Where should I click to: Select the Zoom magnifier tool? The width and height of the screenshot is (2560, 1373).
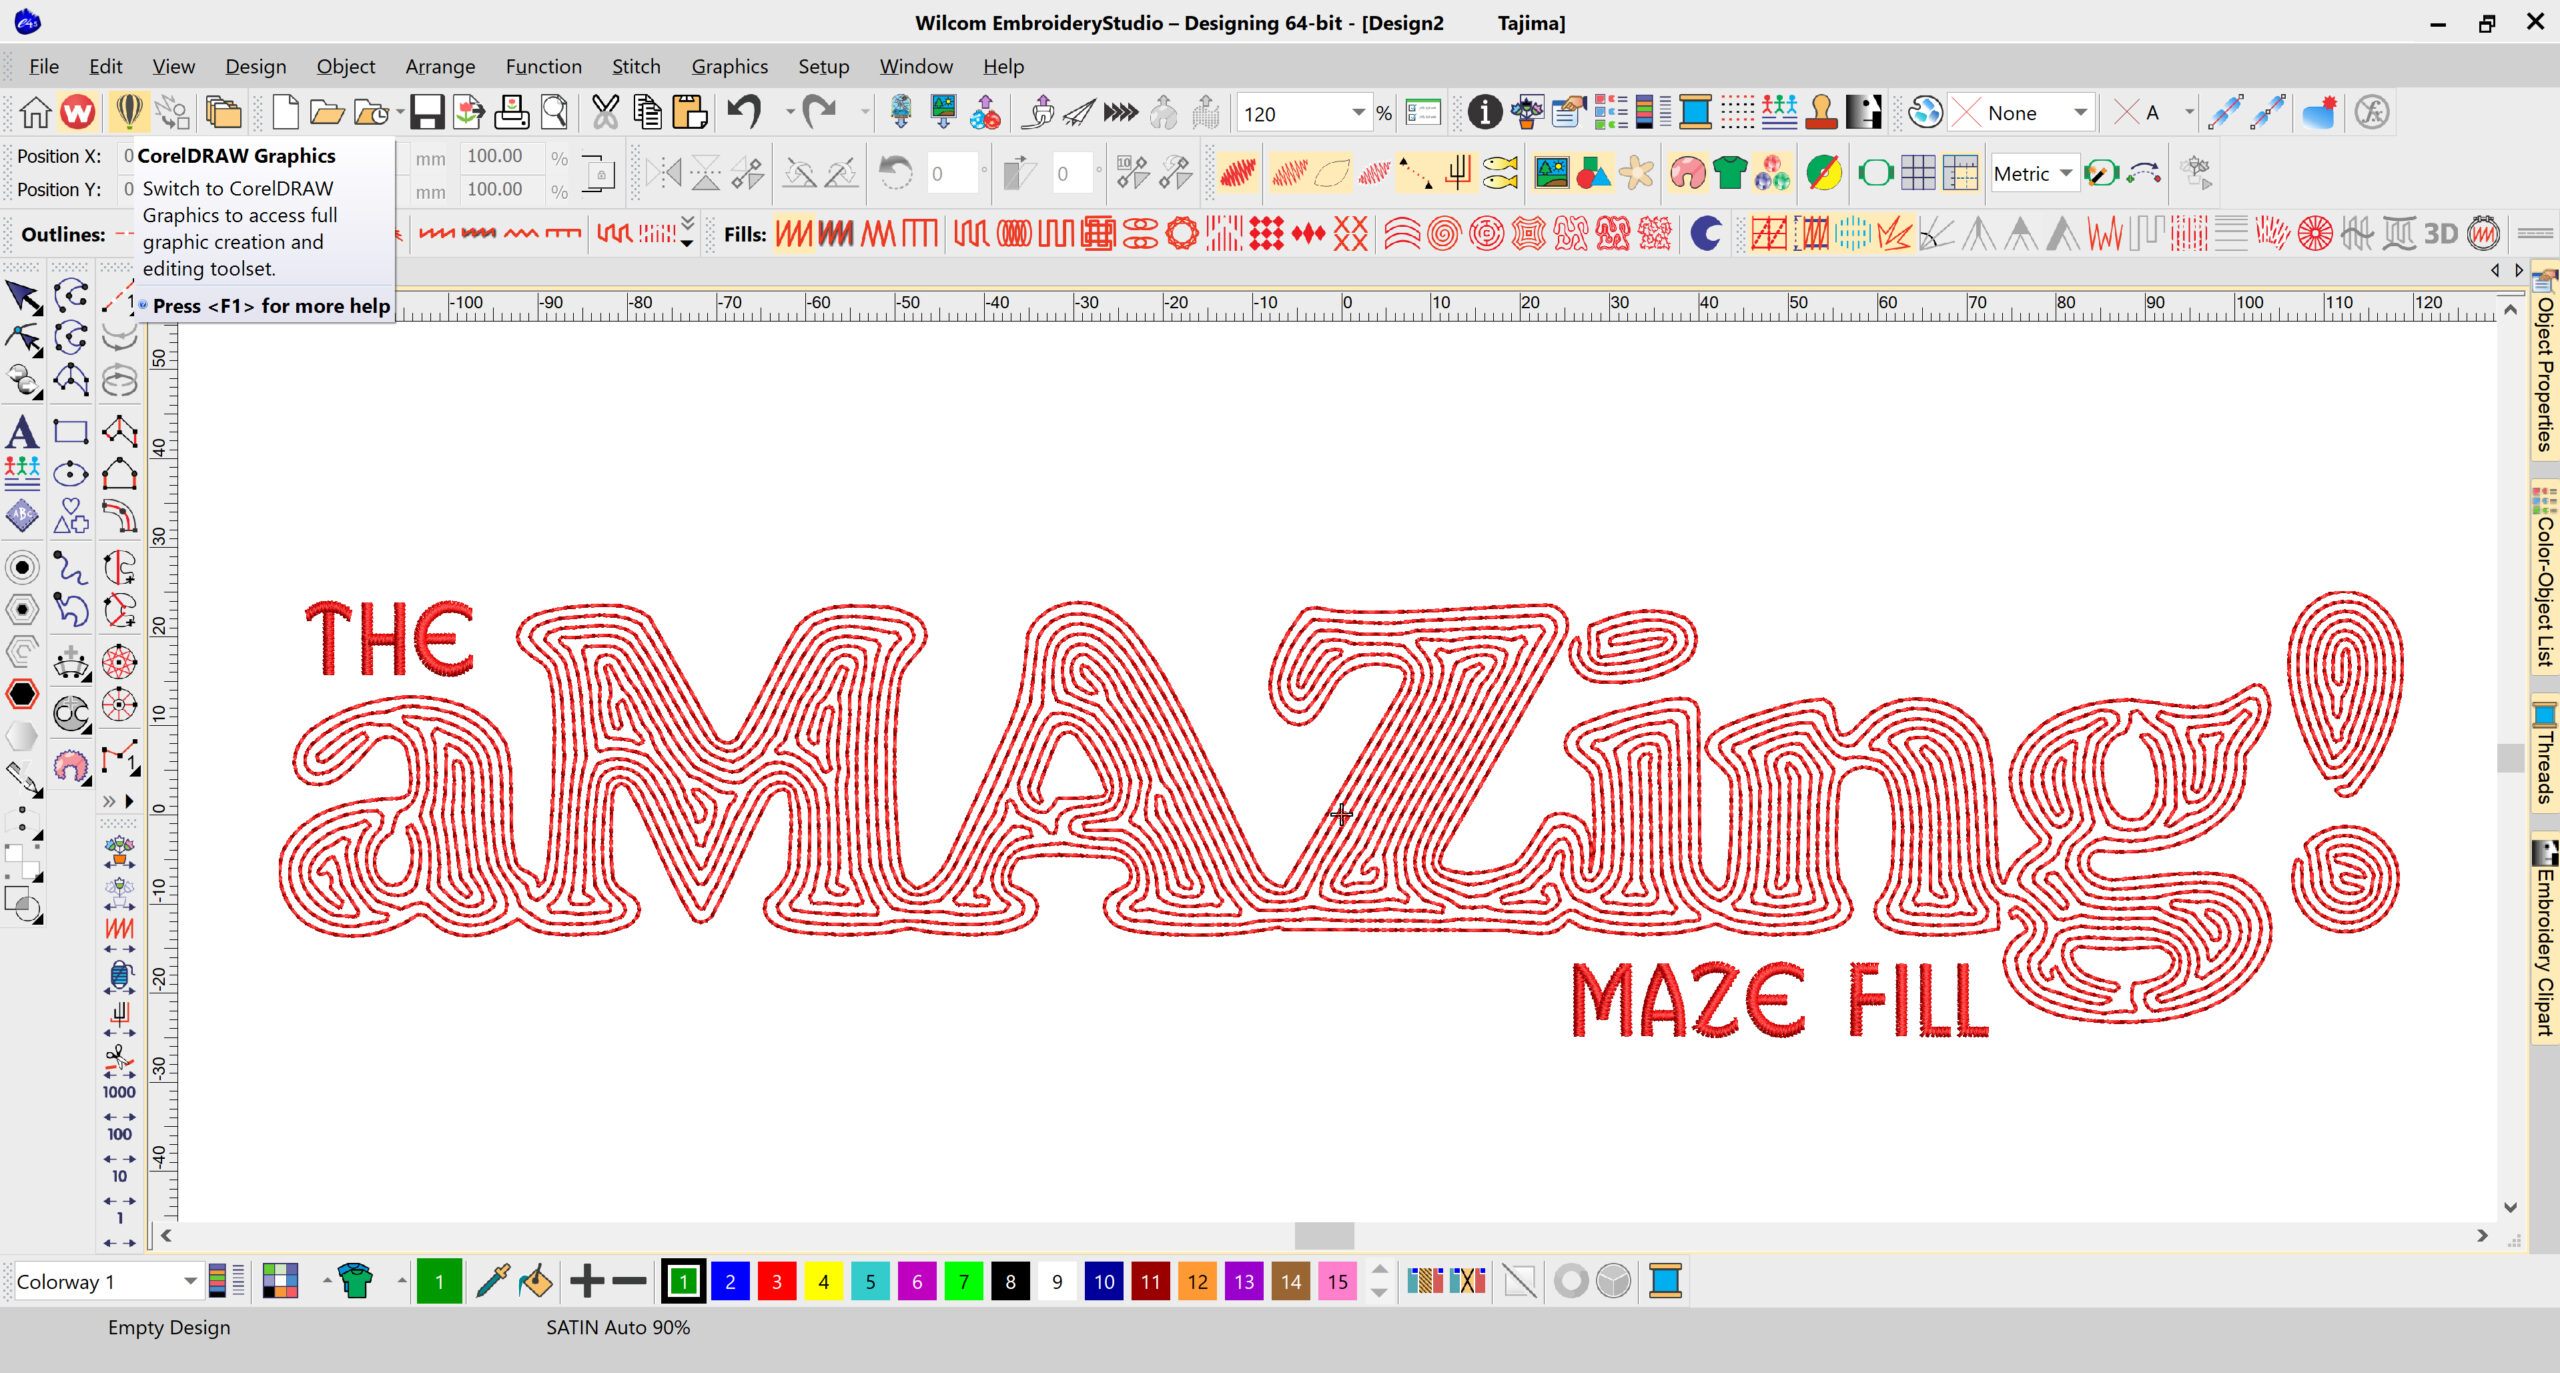[553, 112]
